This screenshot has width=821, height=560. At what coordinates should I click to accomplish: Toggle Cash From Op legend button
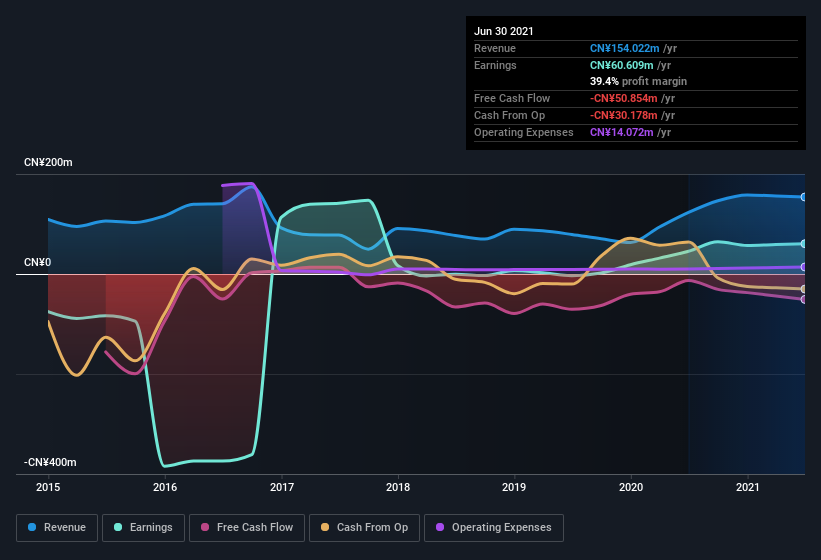coord(364,528)
